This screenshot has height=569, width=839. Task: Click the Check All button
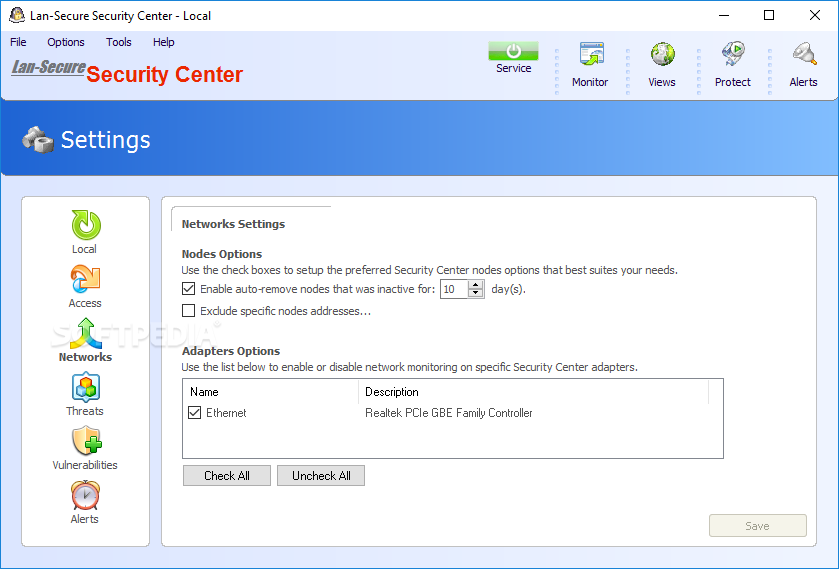click(227, 476)
